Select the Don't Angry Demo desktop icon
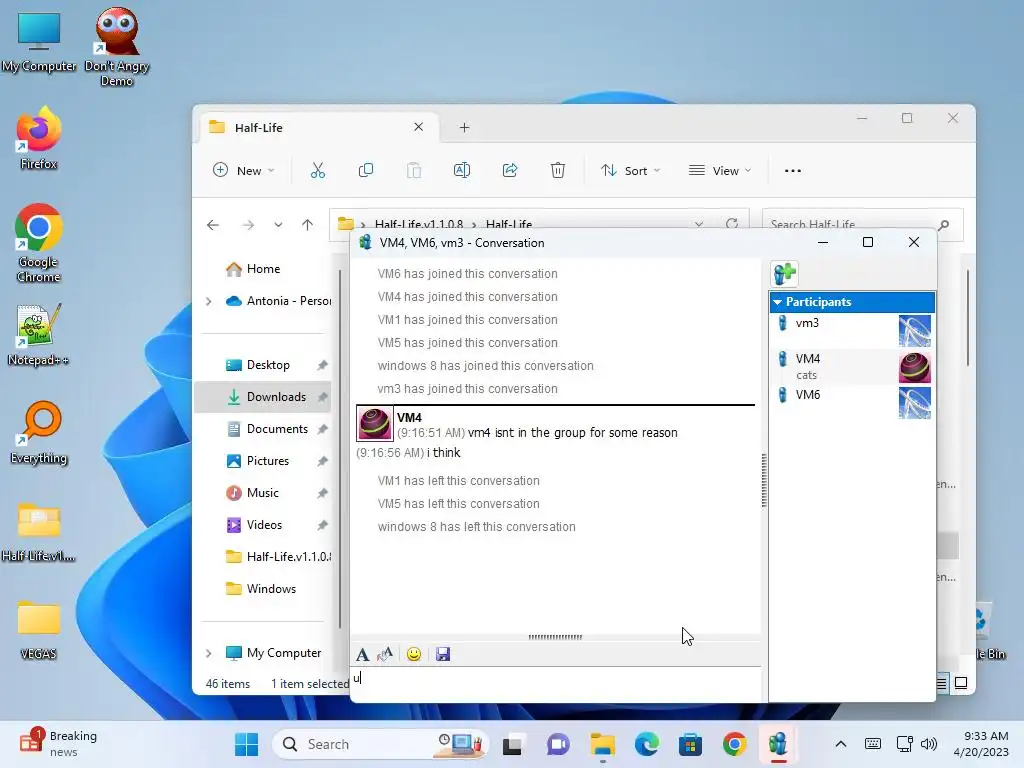The image size is (1024, 768). point(117,46)
